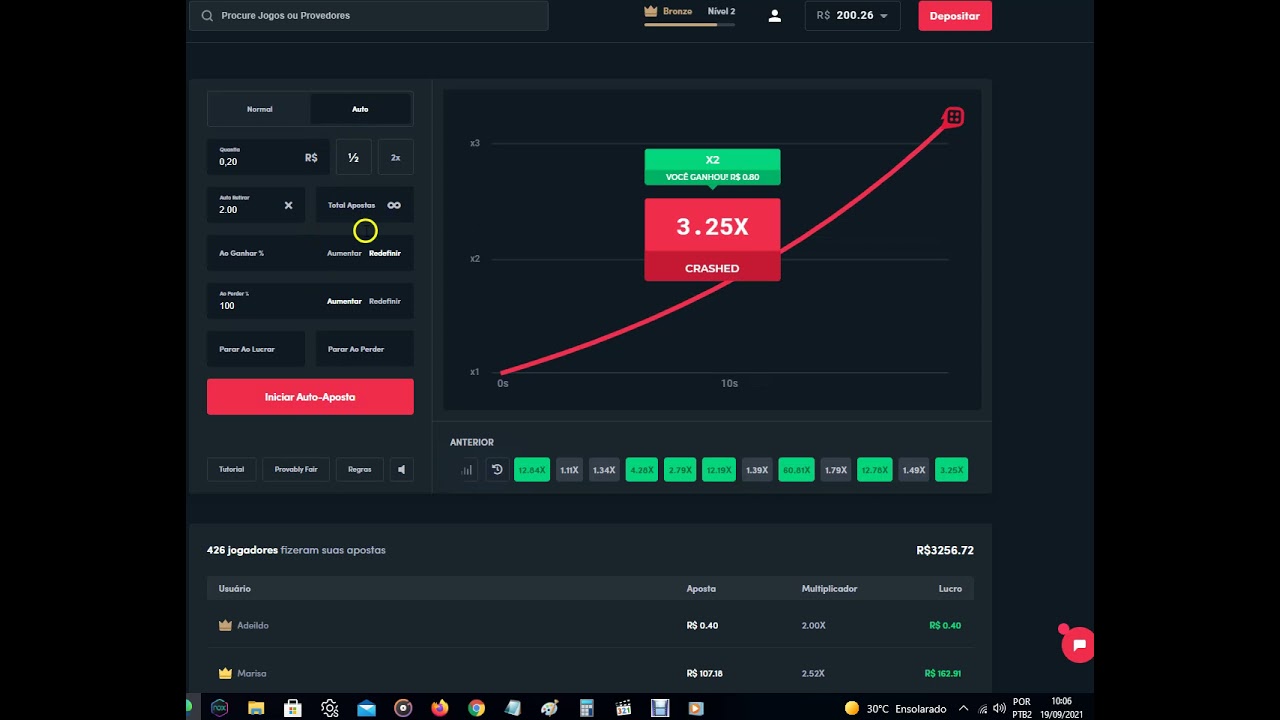
Task: Open Nox app in taskbar
Action: (x=219, y=708)
